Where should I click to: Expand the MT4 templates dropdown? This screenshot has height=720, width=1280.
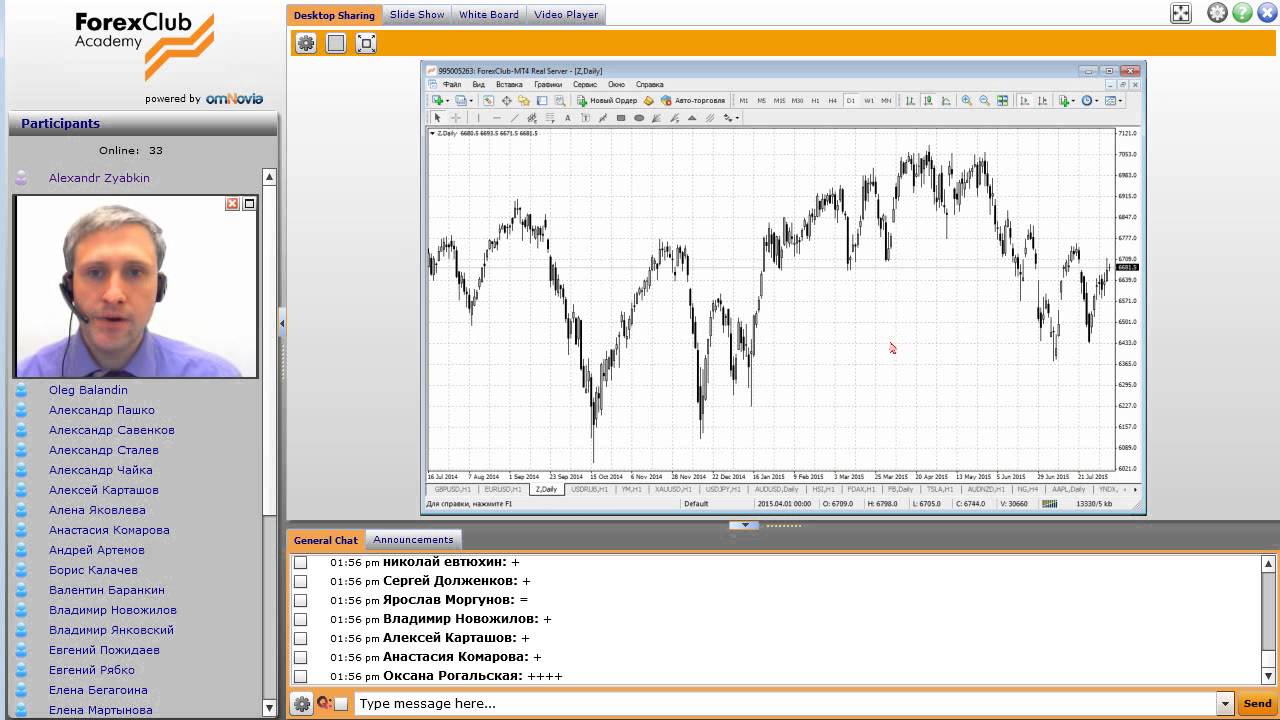pos(1121,100)
